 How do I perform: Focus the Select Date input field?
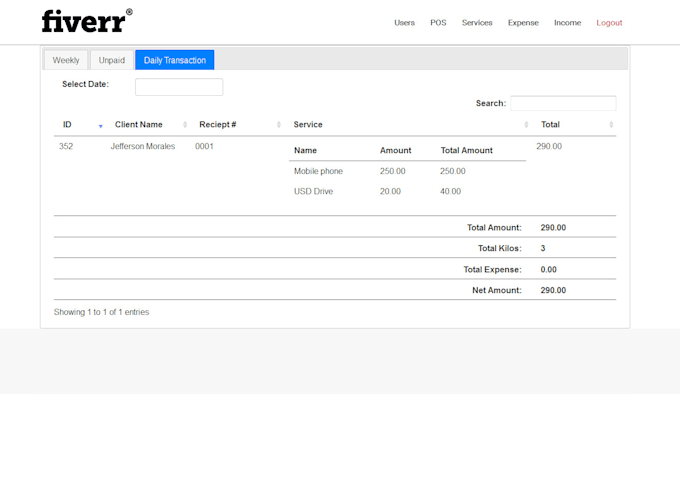179,87
